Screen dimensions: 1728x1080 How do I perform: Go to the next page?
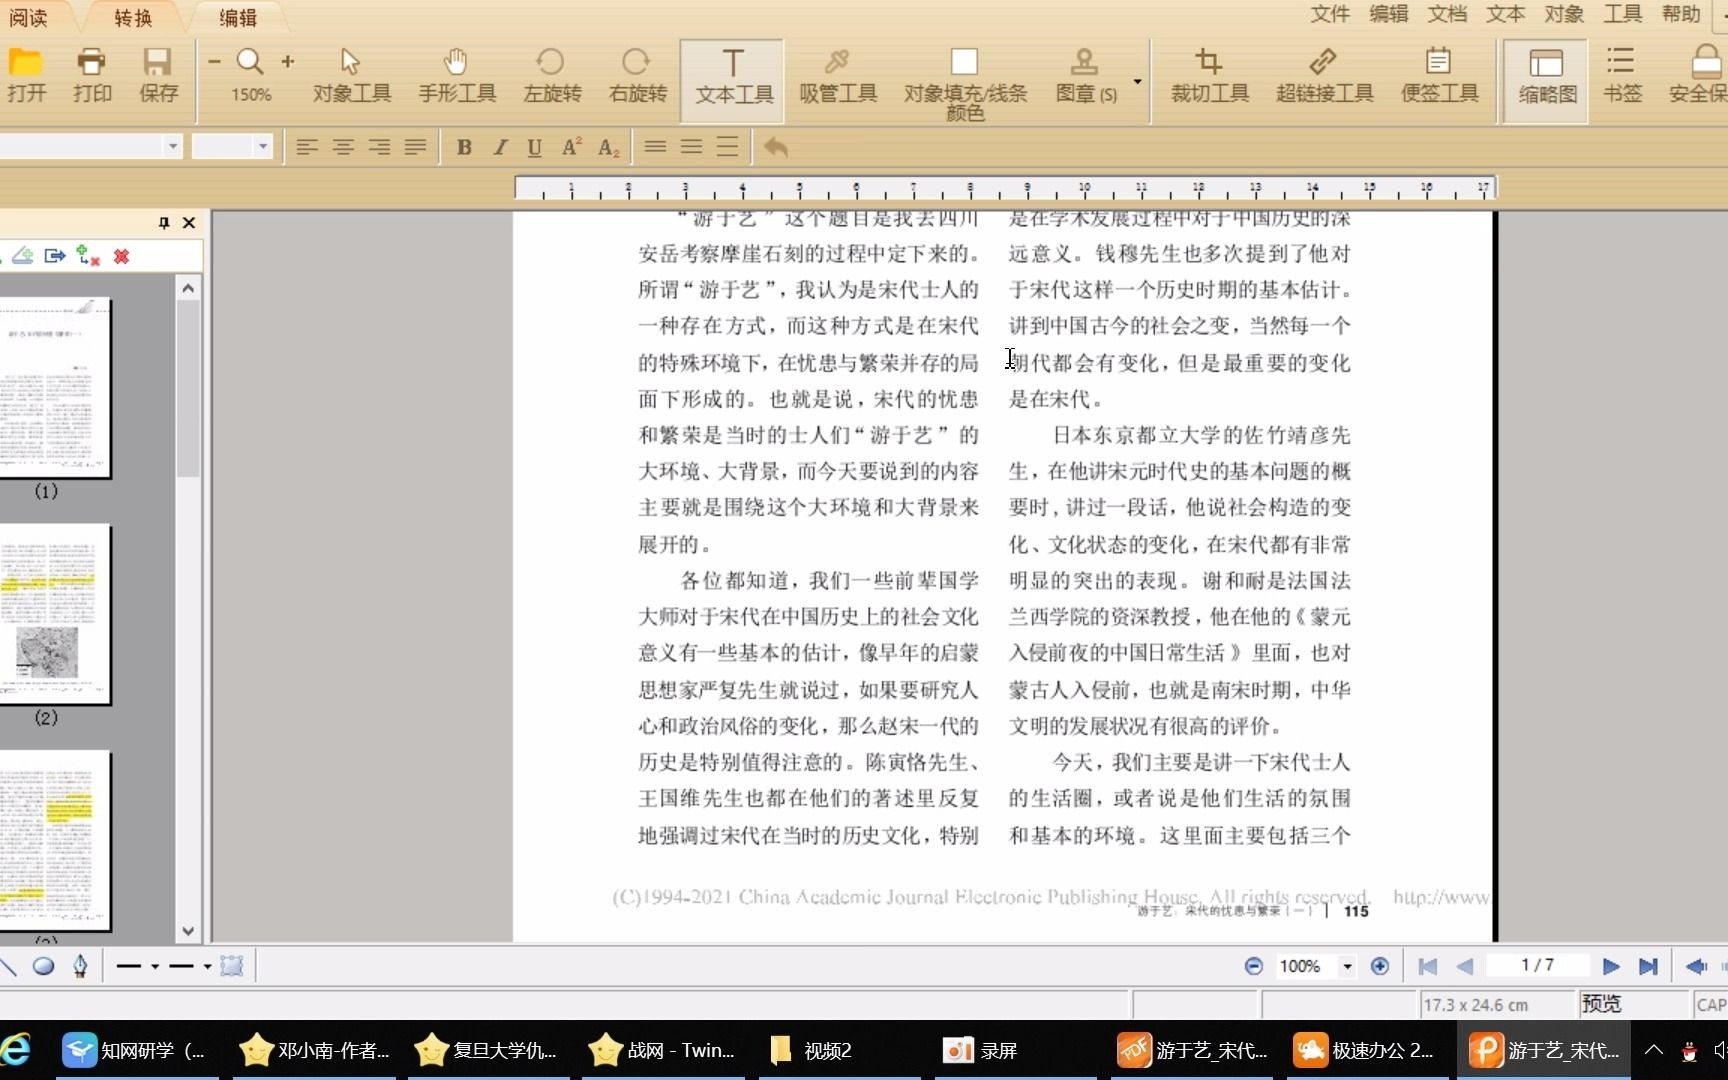[1610, 966]
